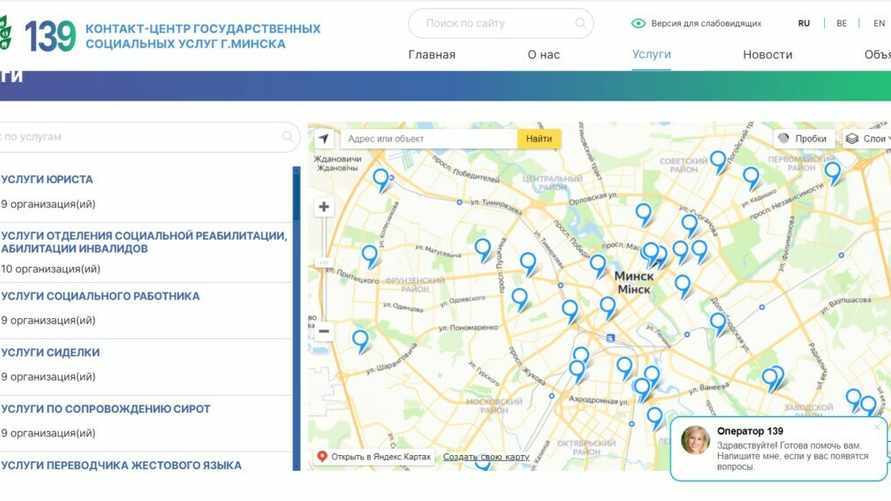The height and width of the screenshot is (501, 891).
Task: Click the 10 организация(ий) count text
Action: (51, 269)
